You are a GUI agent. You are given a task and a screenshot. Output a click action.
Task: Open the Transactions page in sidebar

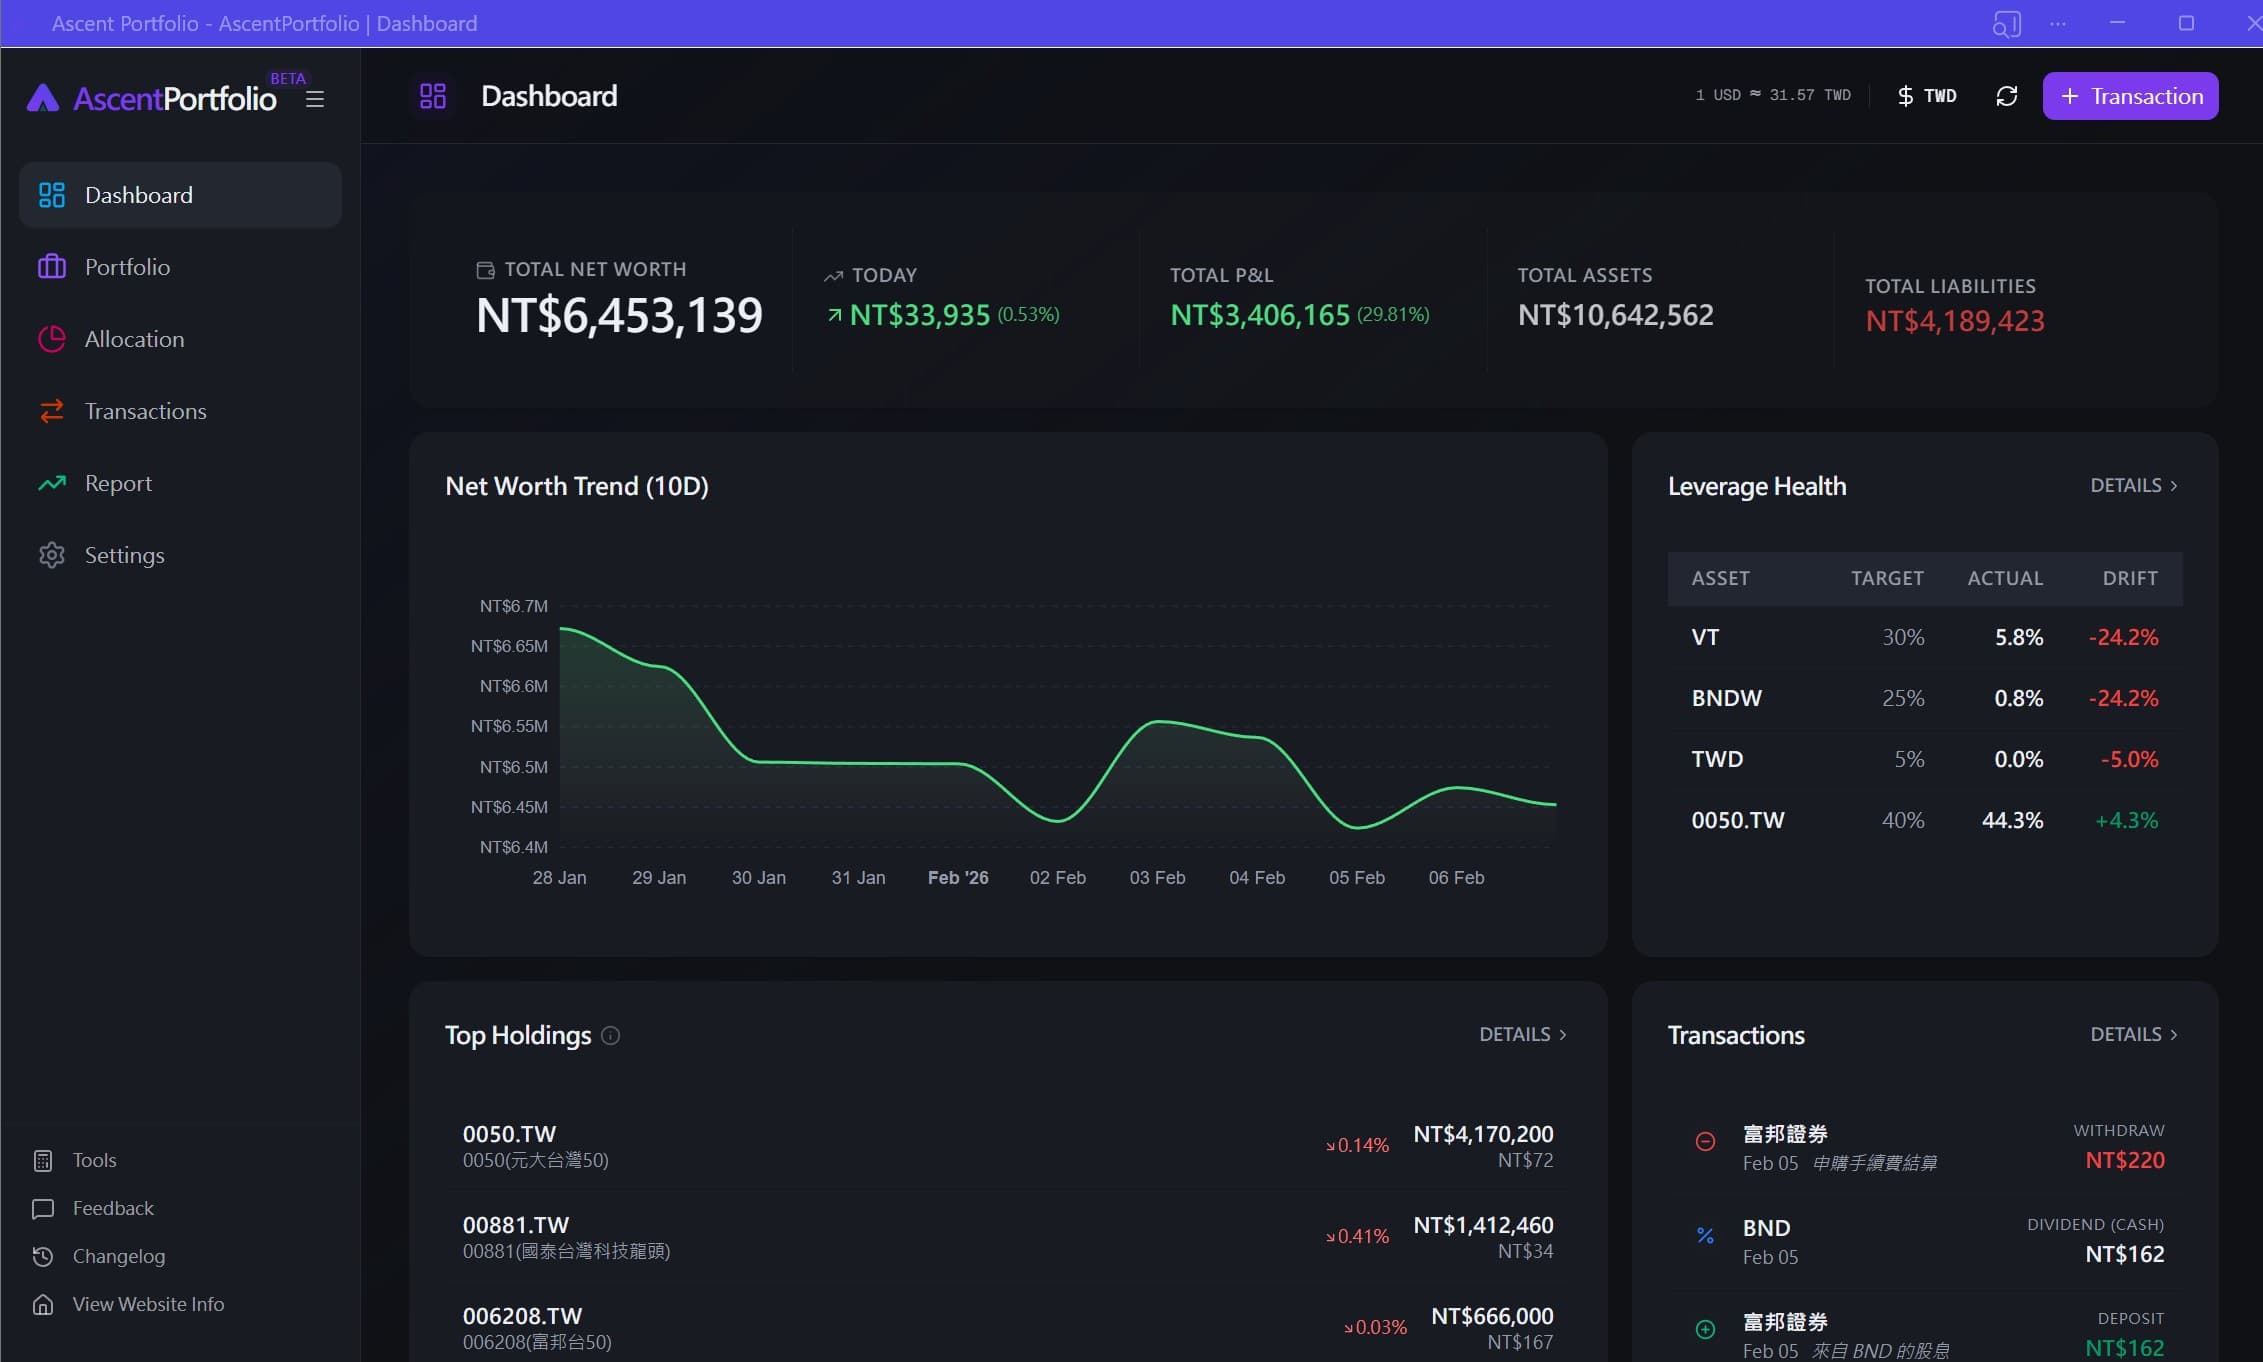pos(180,411)
